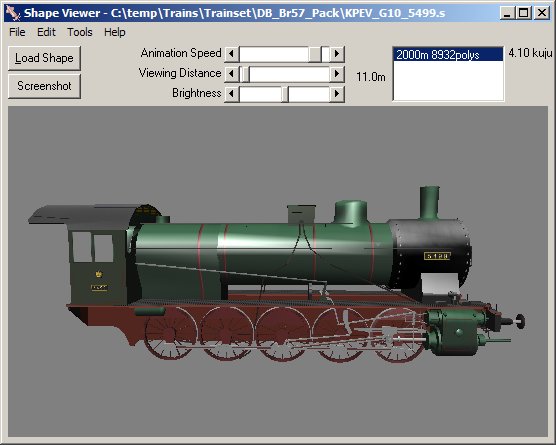Click the Animation Speed right arrow
Image resolution: width=556 pixels, height=445 pixels.
[337, 54]
